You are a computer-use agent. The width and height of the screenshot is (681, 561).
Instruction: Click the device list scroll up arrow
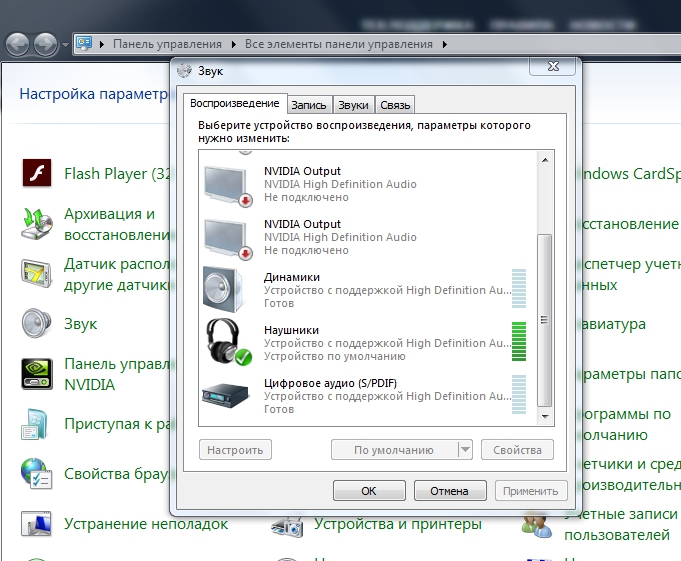[x=545, y=160]
